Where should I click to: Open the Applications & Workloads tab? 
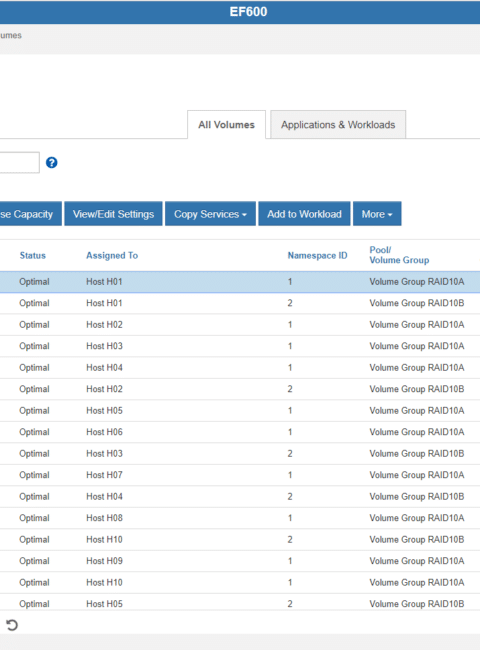[338, 125]
